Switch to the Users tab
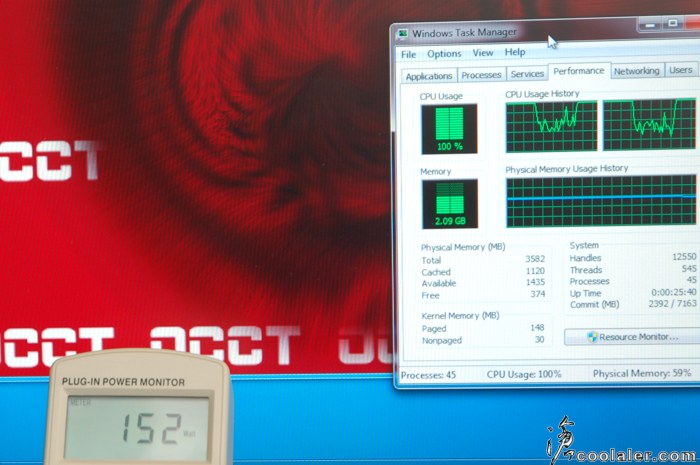 coord(681,70)
